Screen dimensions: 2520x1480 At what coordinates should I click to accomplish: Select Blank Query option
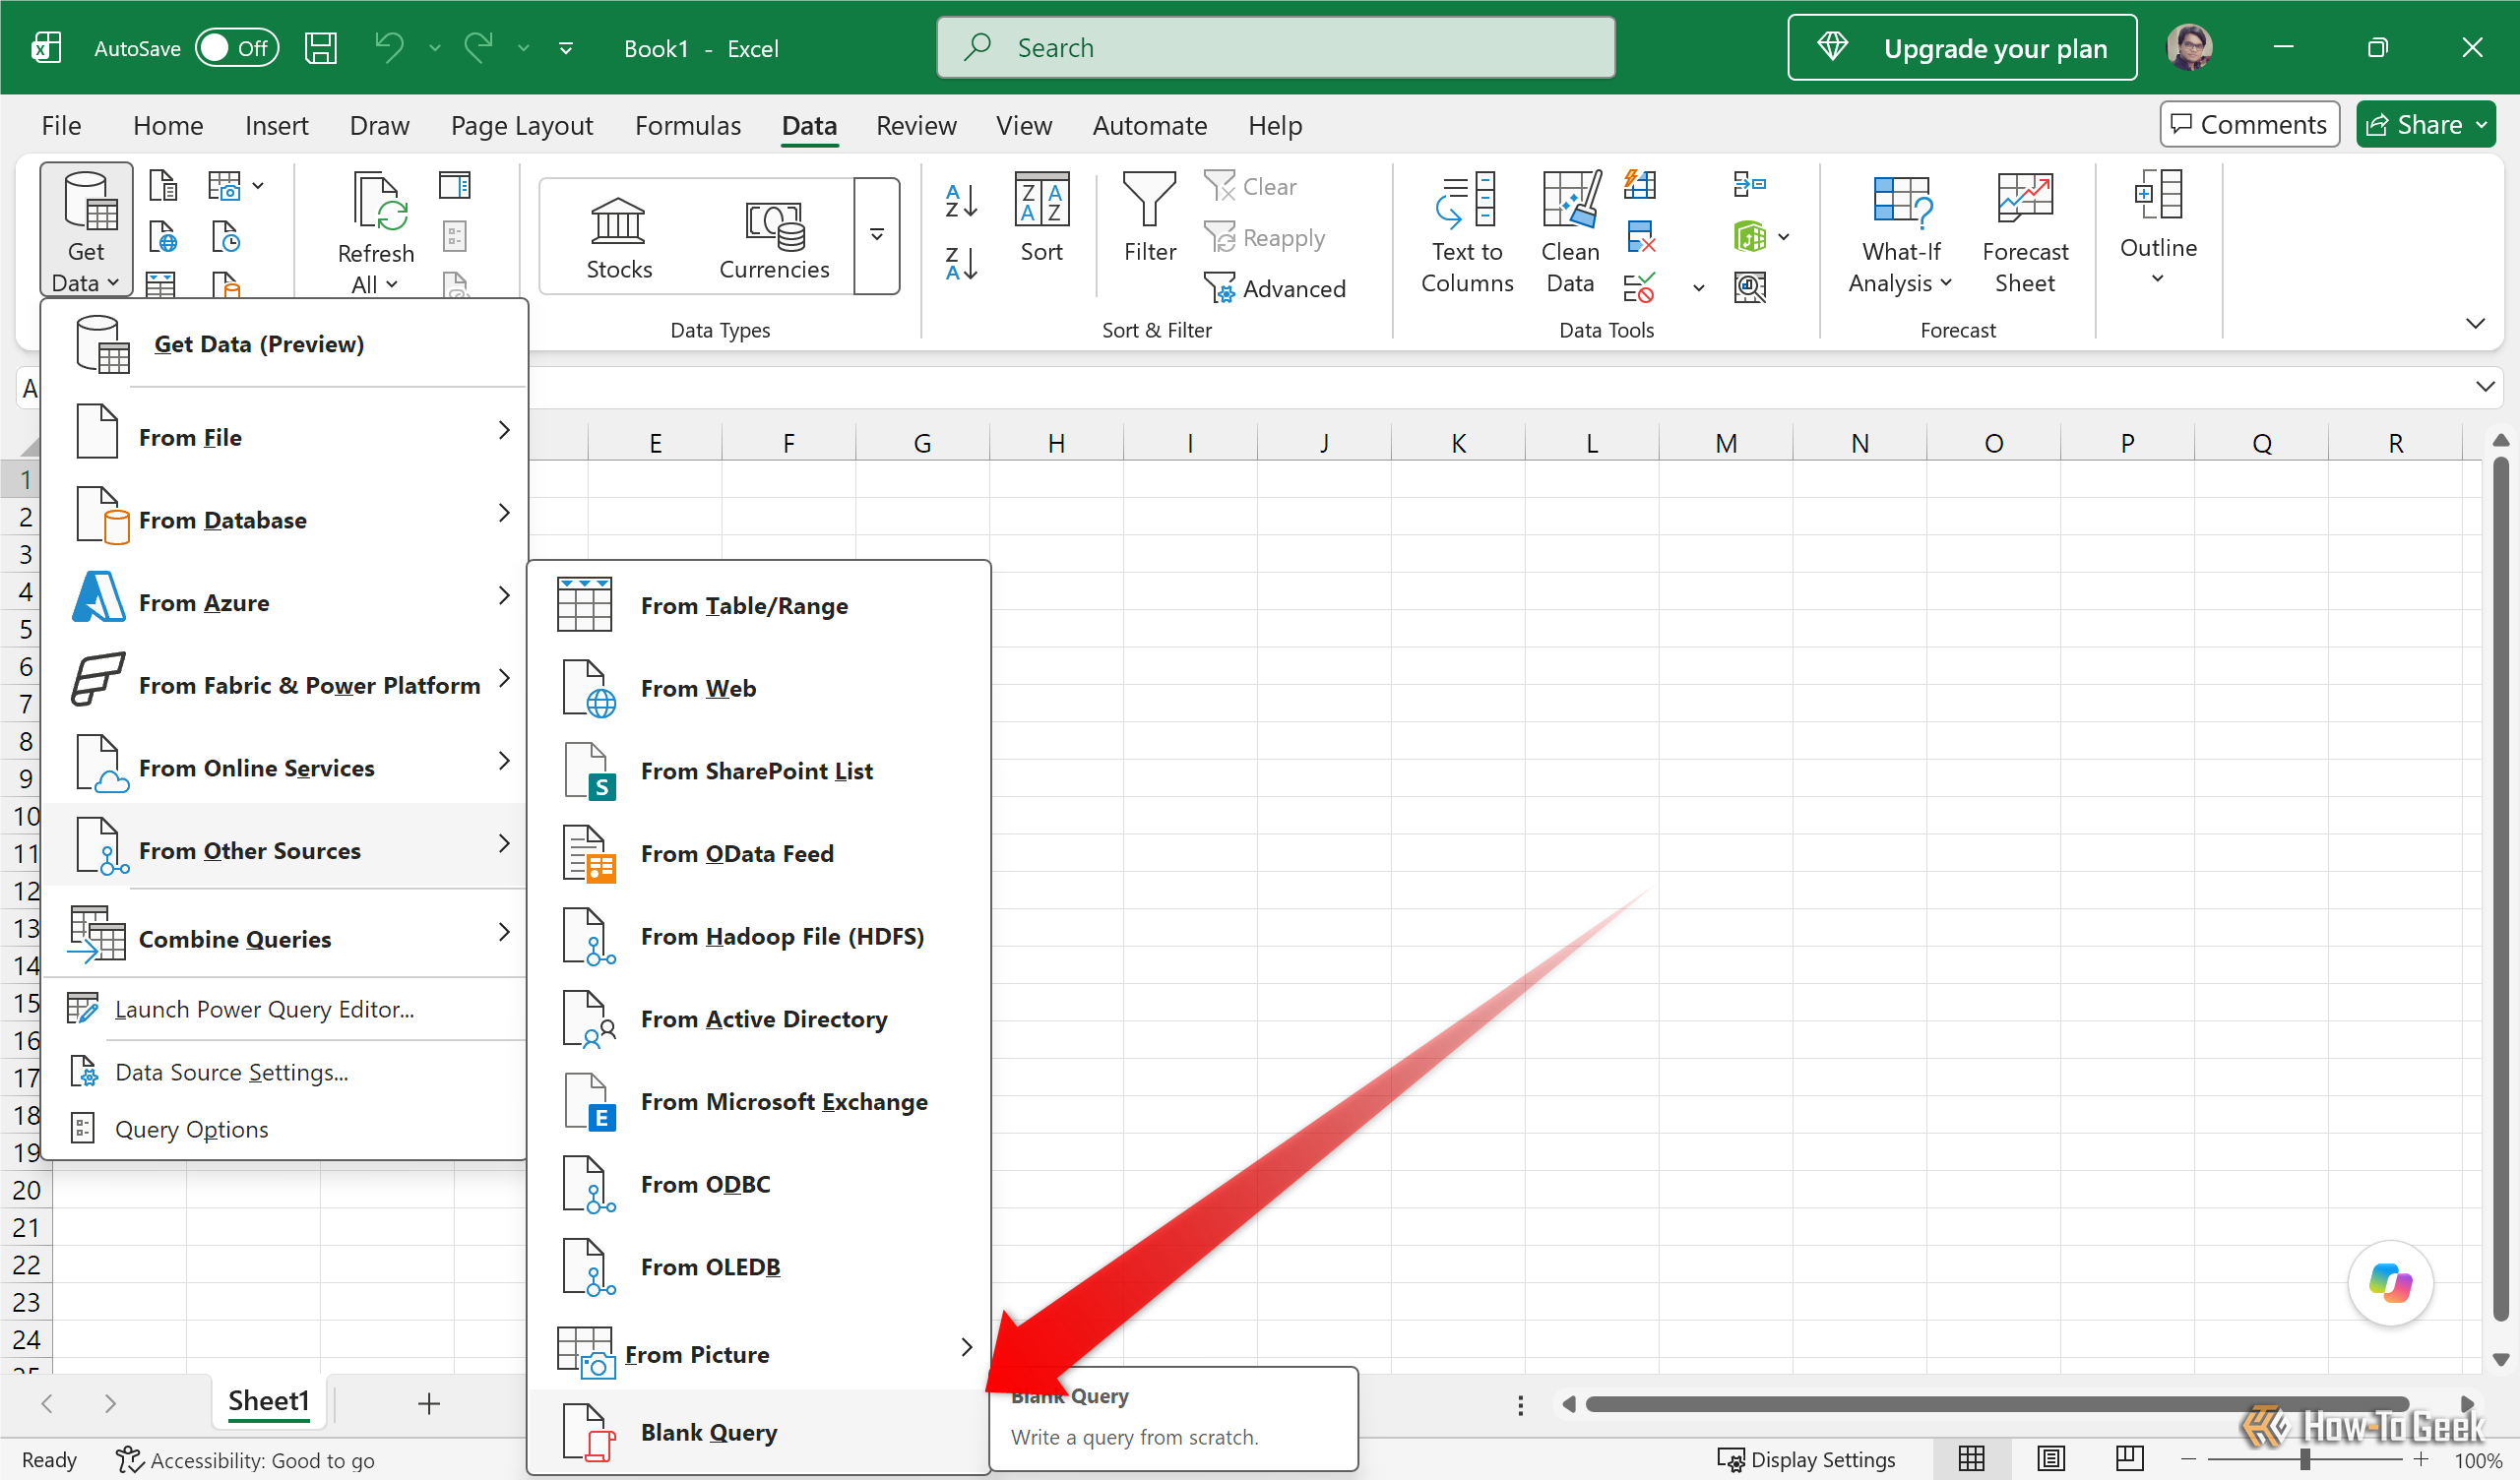click(758, 1432)
